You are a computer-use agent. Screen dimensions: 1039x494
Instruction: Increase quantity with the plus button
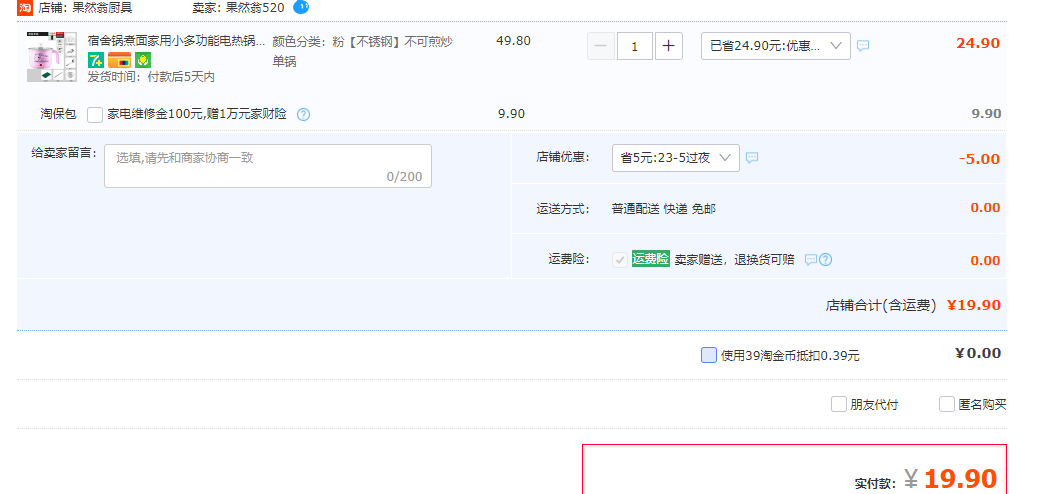[669, 46]
